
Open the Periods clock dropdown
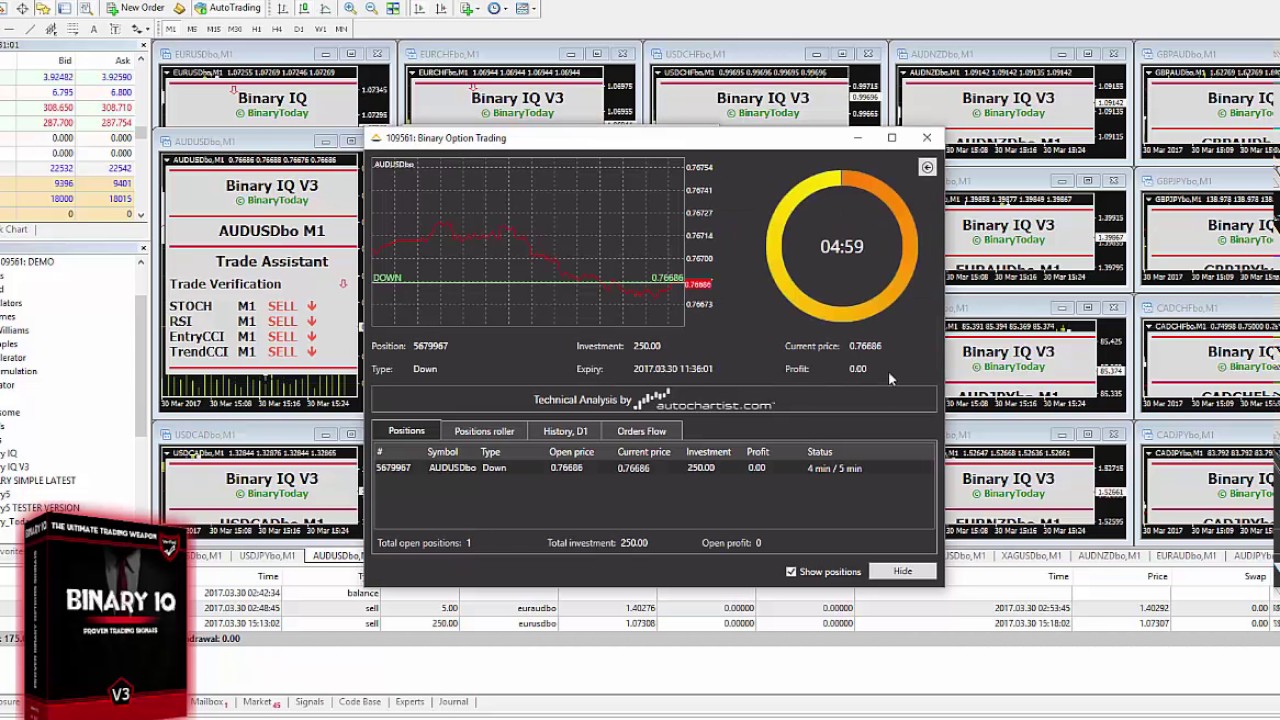click(x=497, y=8)
